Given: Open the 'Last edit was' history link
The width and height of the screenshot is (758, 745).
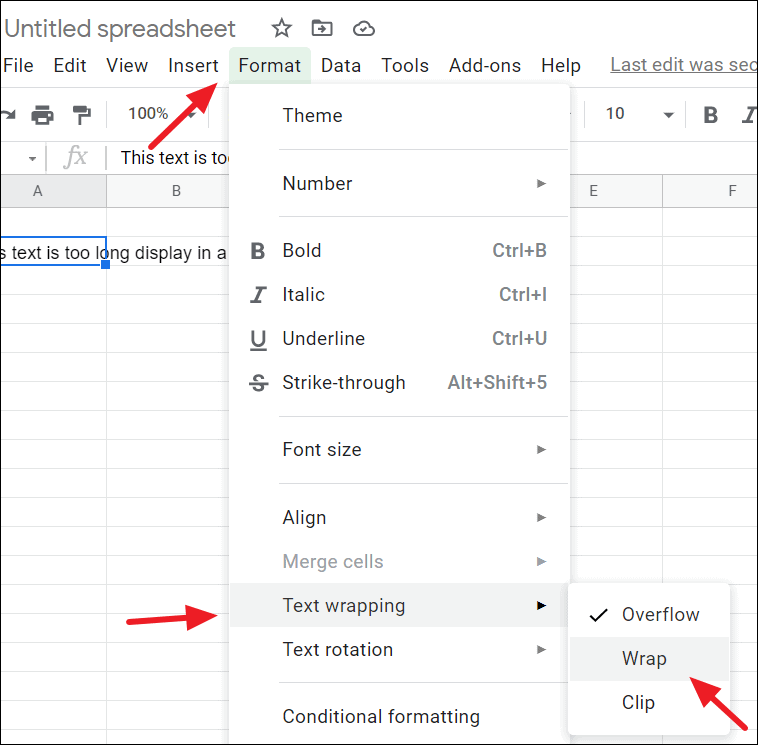Looking at the screenshot, I should [684, 65].
